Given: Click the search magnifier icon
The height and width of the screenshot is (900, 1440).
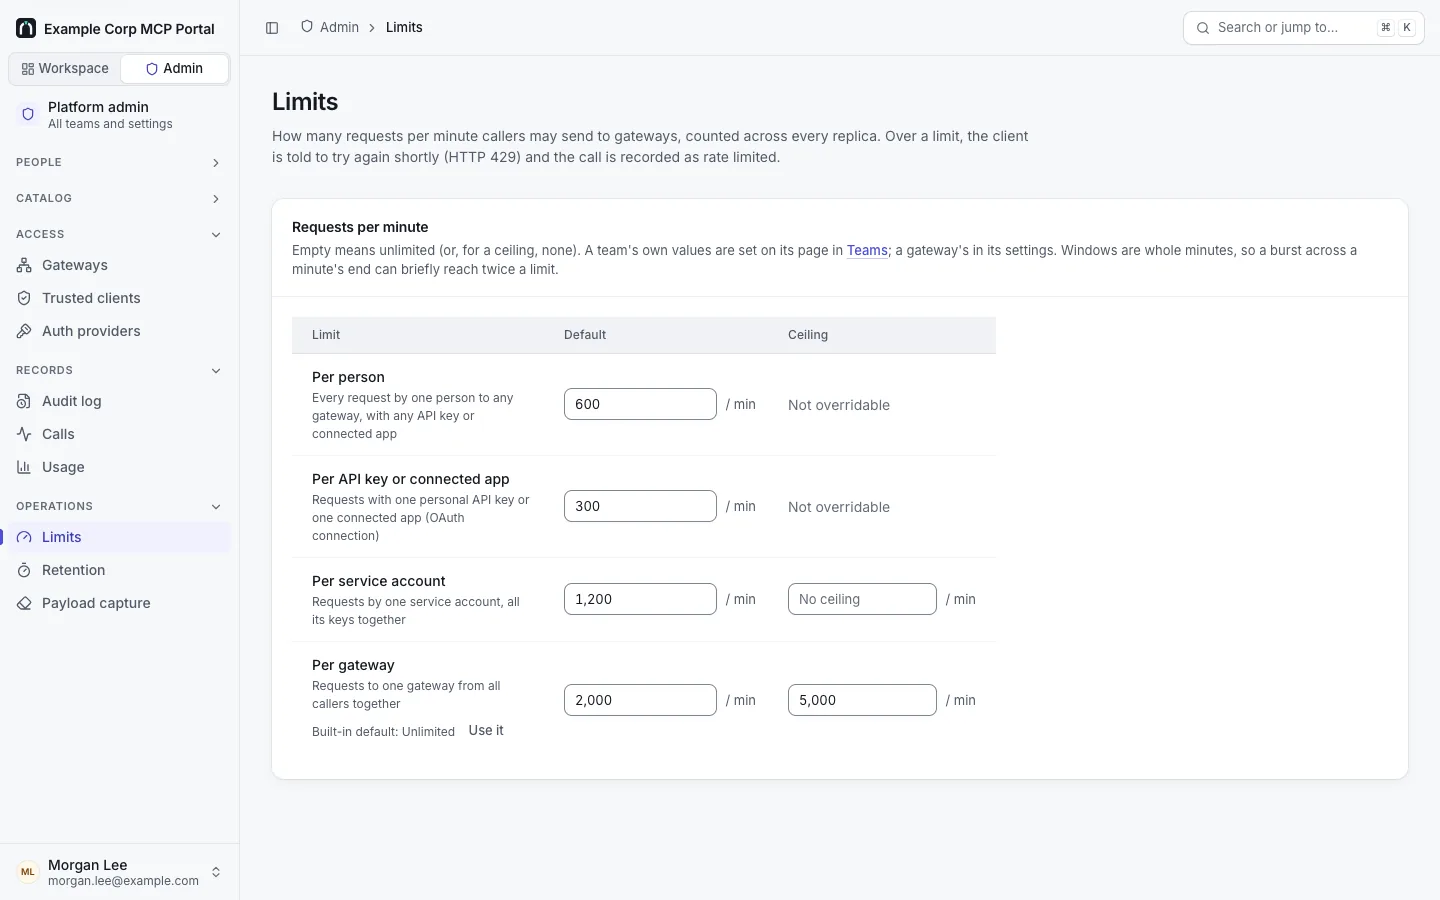Looking at the screenshot, I should [x=1203, y=28].
